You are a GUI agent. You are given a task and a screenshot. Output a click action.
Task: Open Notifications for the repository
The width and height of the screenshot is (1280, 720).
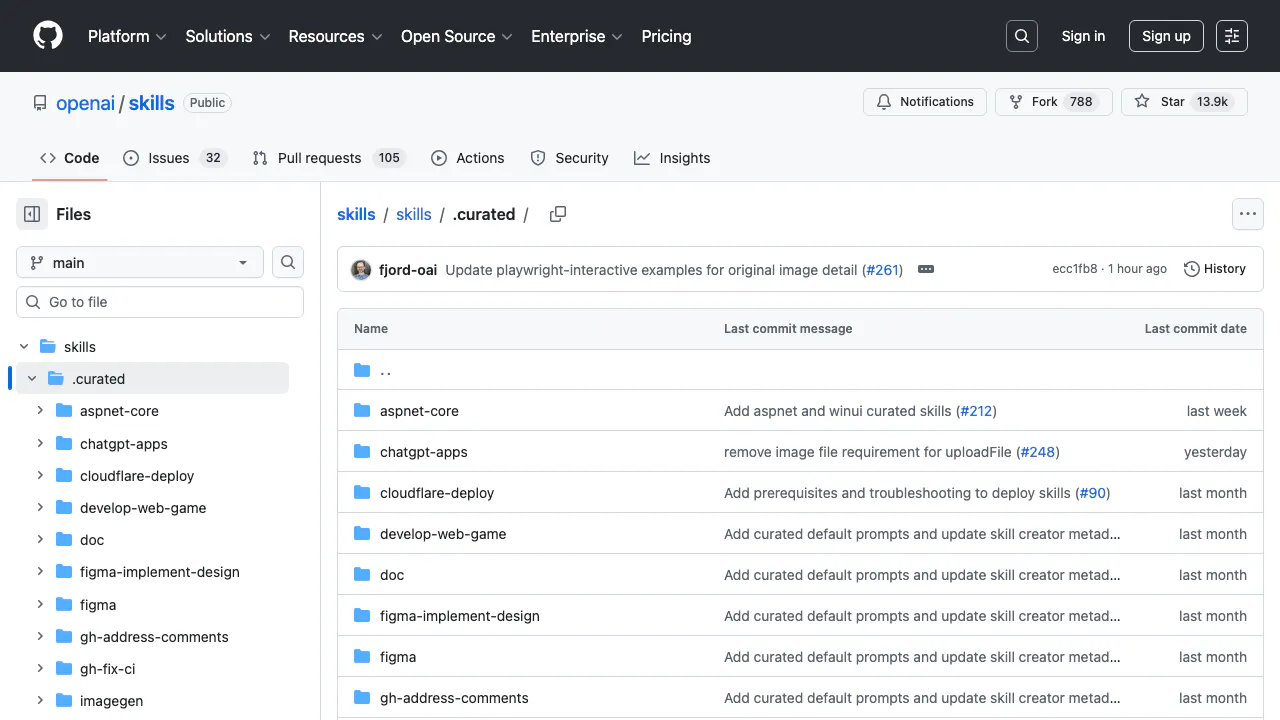tap(925, 102)
